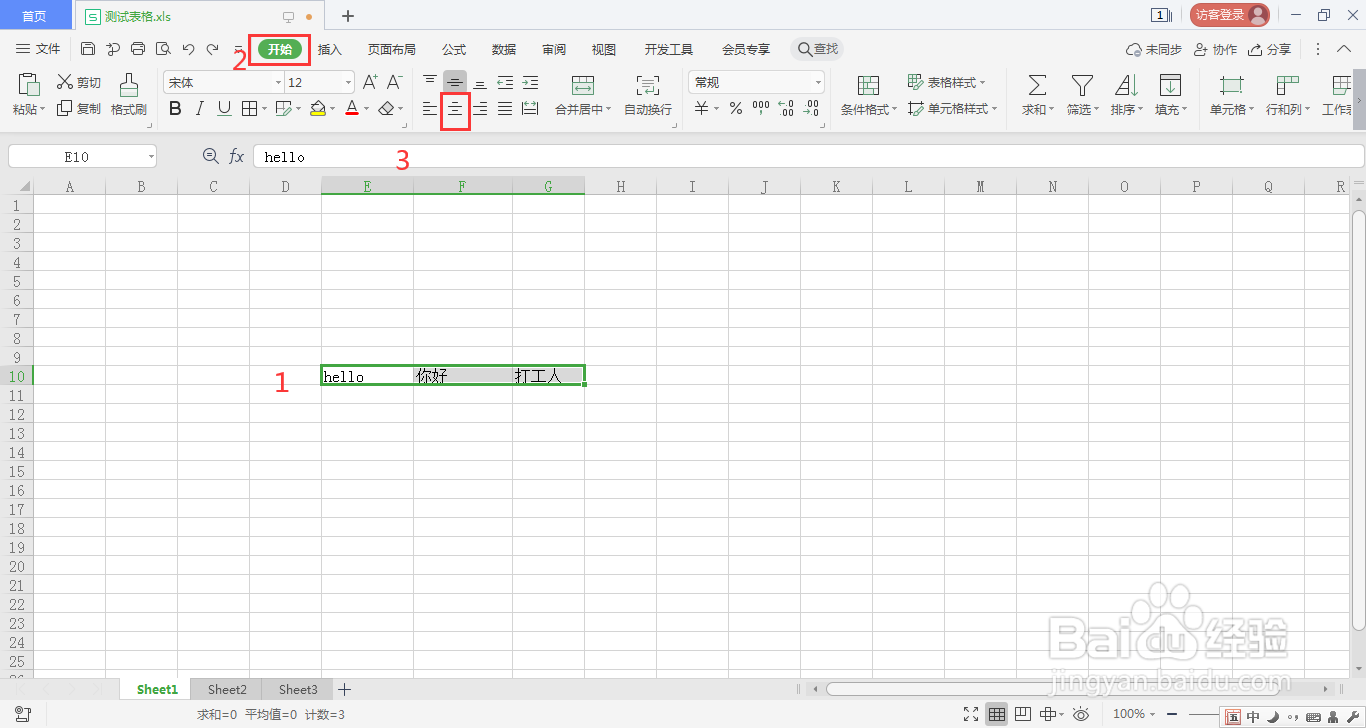The height and width of the screenshot is (728, 1366).
Task: Open the 文件 menu
Action: (39, 49)
